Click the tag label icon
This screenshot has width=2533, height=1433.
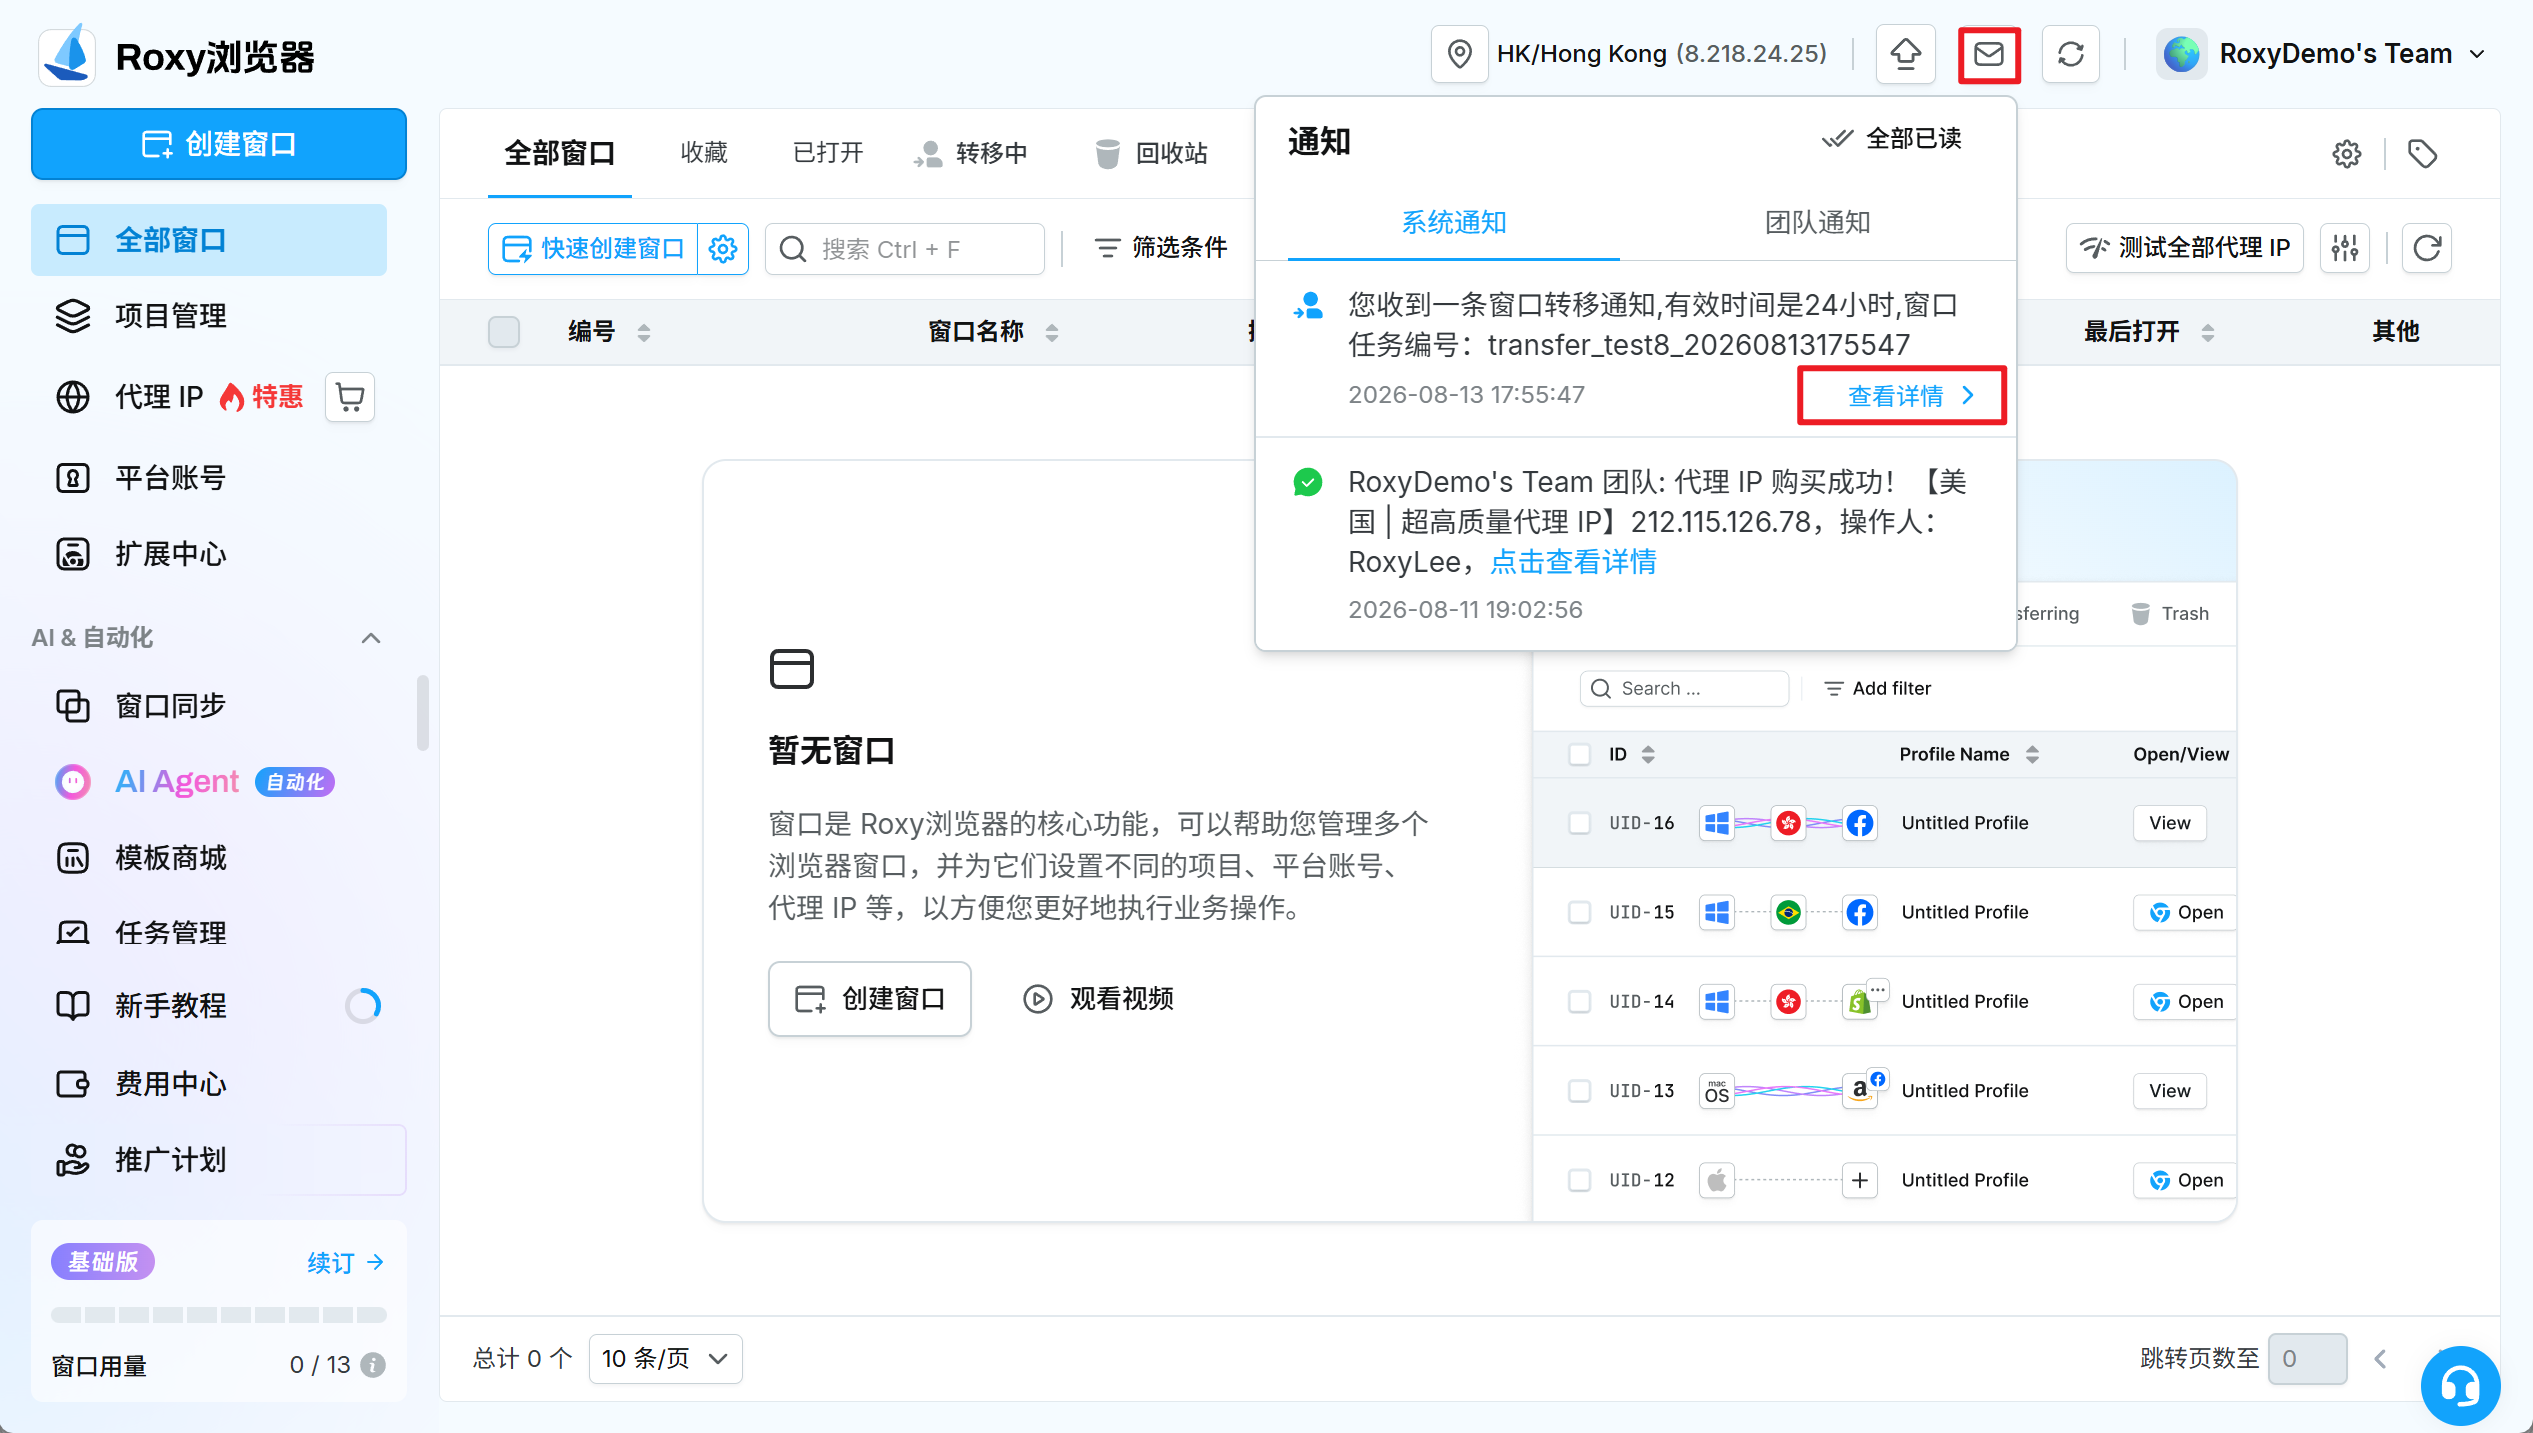coord(2422,154)
